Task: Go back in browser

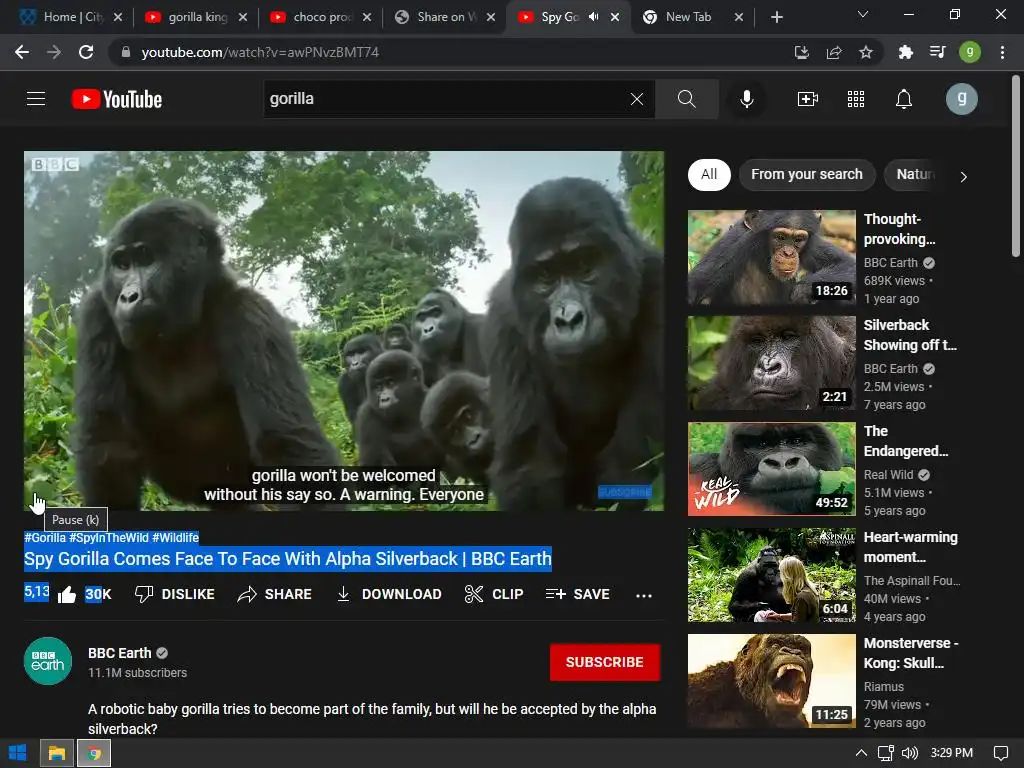Action: (22, 52)
